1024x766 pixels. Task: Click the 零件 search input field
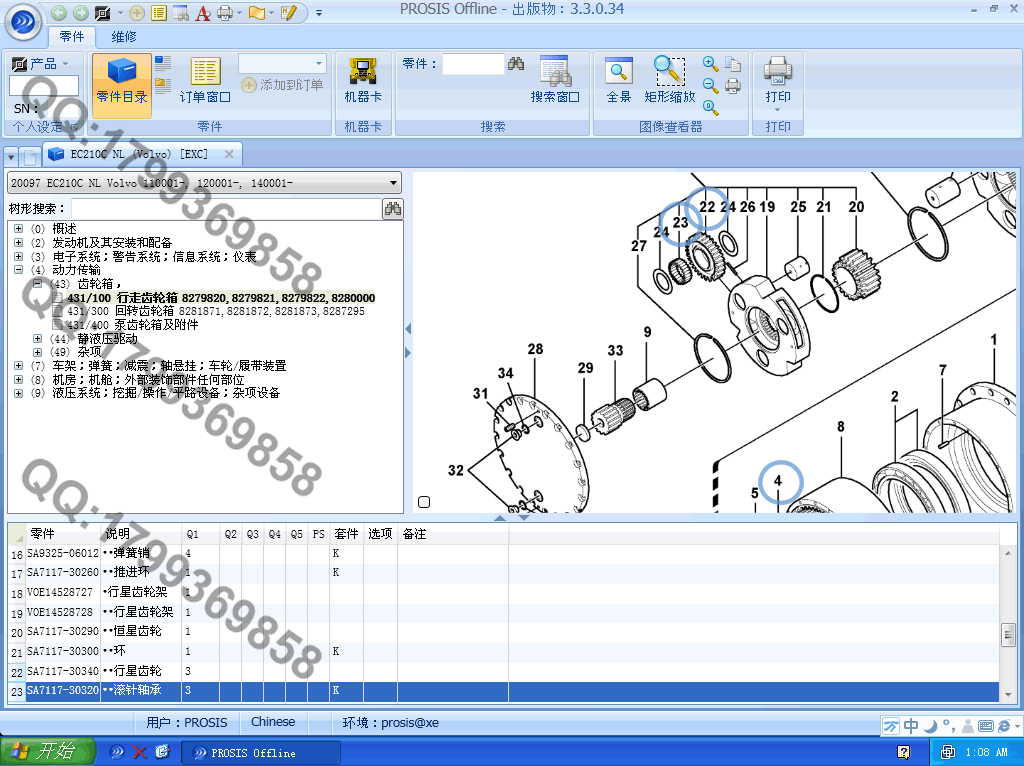(472, 64)
